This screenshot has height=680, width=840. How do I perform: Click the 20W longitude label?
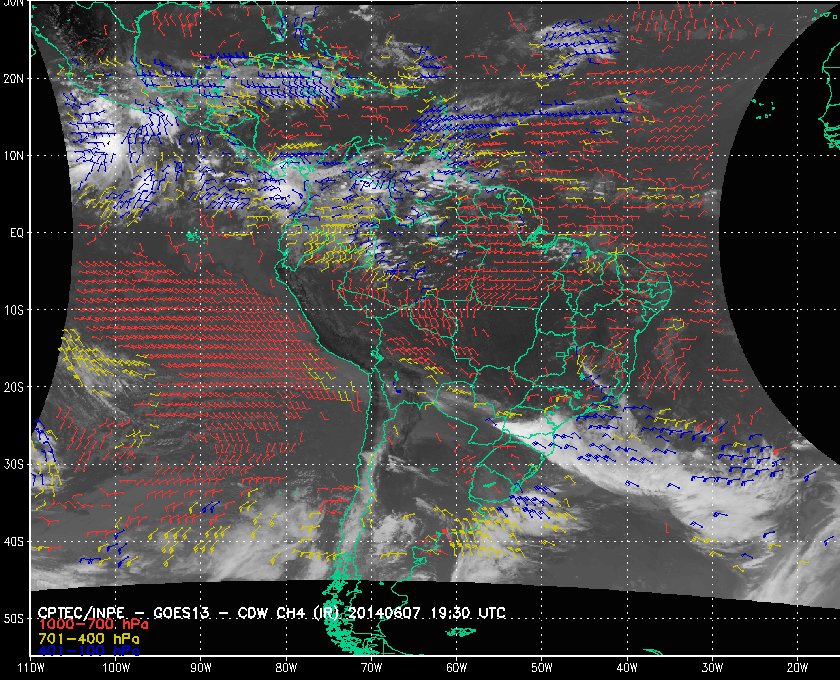point(797,668)
